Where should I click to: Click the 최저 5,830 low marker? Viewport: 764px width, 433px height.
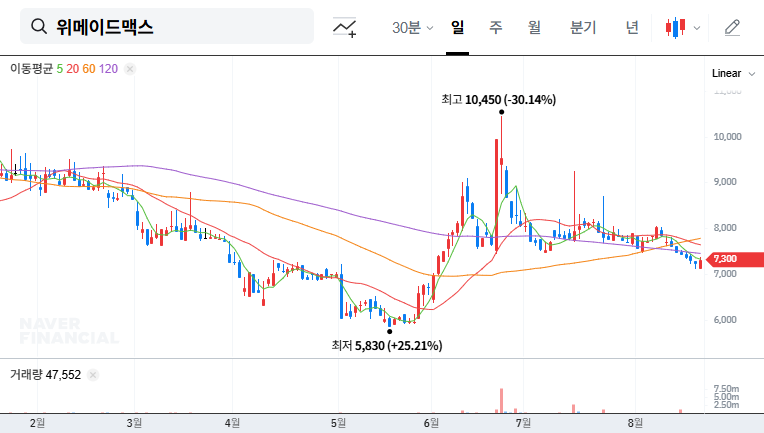coord(387,346)
